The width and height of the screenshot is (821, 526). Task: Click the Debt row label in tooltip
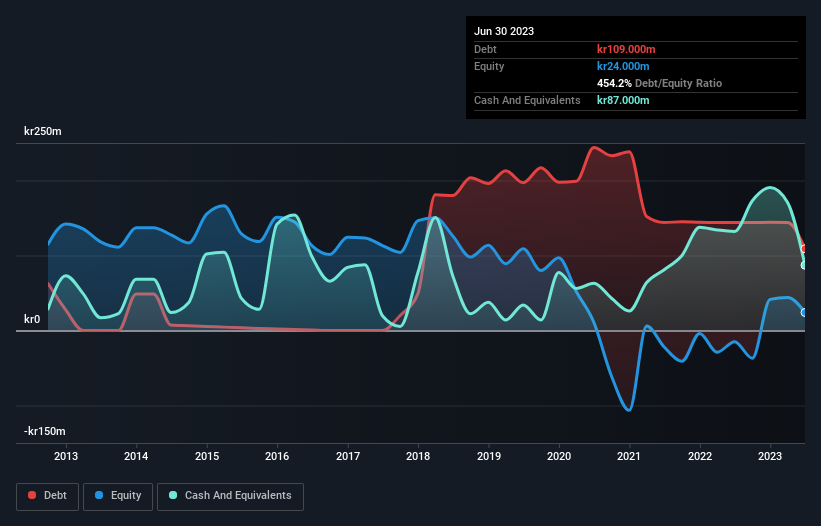coord(485,49)
